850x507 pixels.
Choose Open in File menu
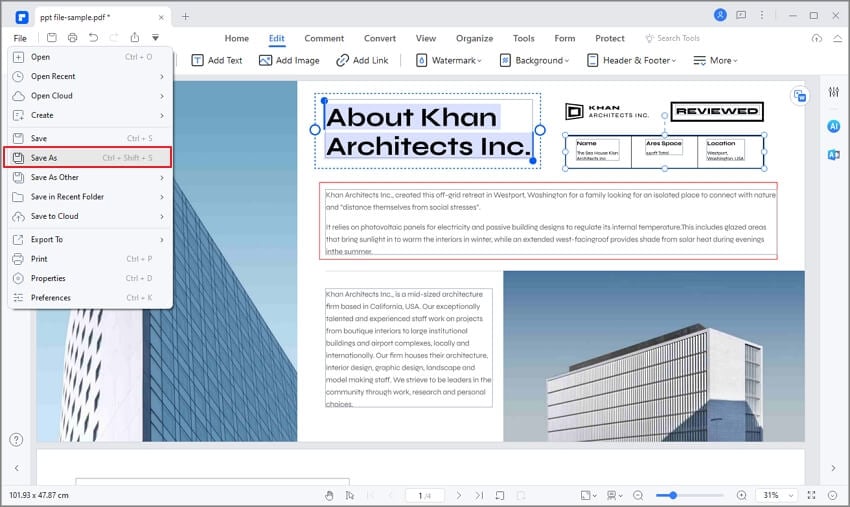coord(90,57)
